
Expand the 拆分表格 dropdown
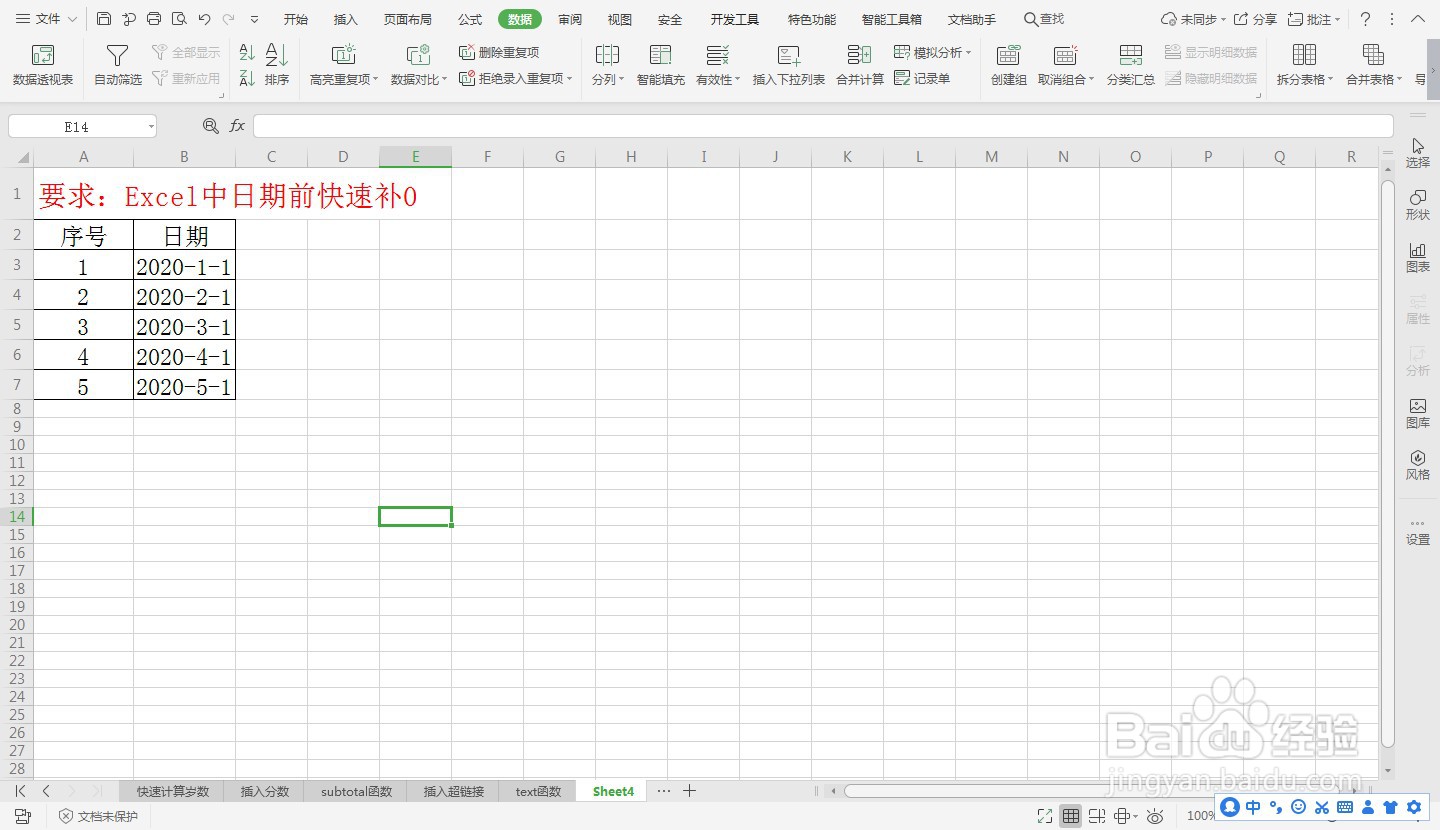point(1331,80)
